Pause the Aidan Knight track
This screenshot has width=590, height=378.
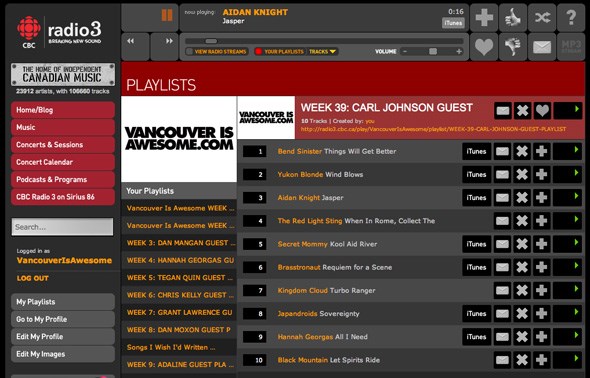pyautogui.click(x=167, y=15)
